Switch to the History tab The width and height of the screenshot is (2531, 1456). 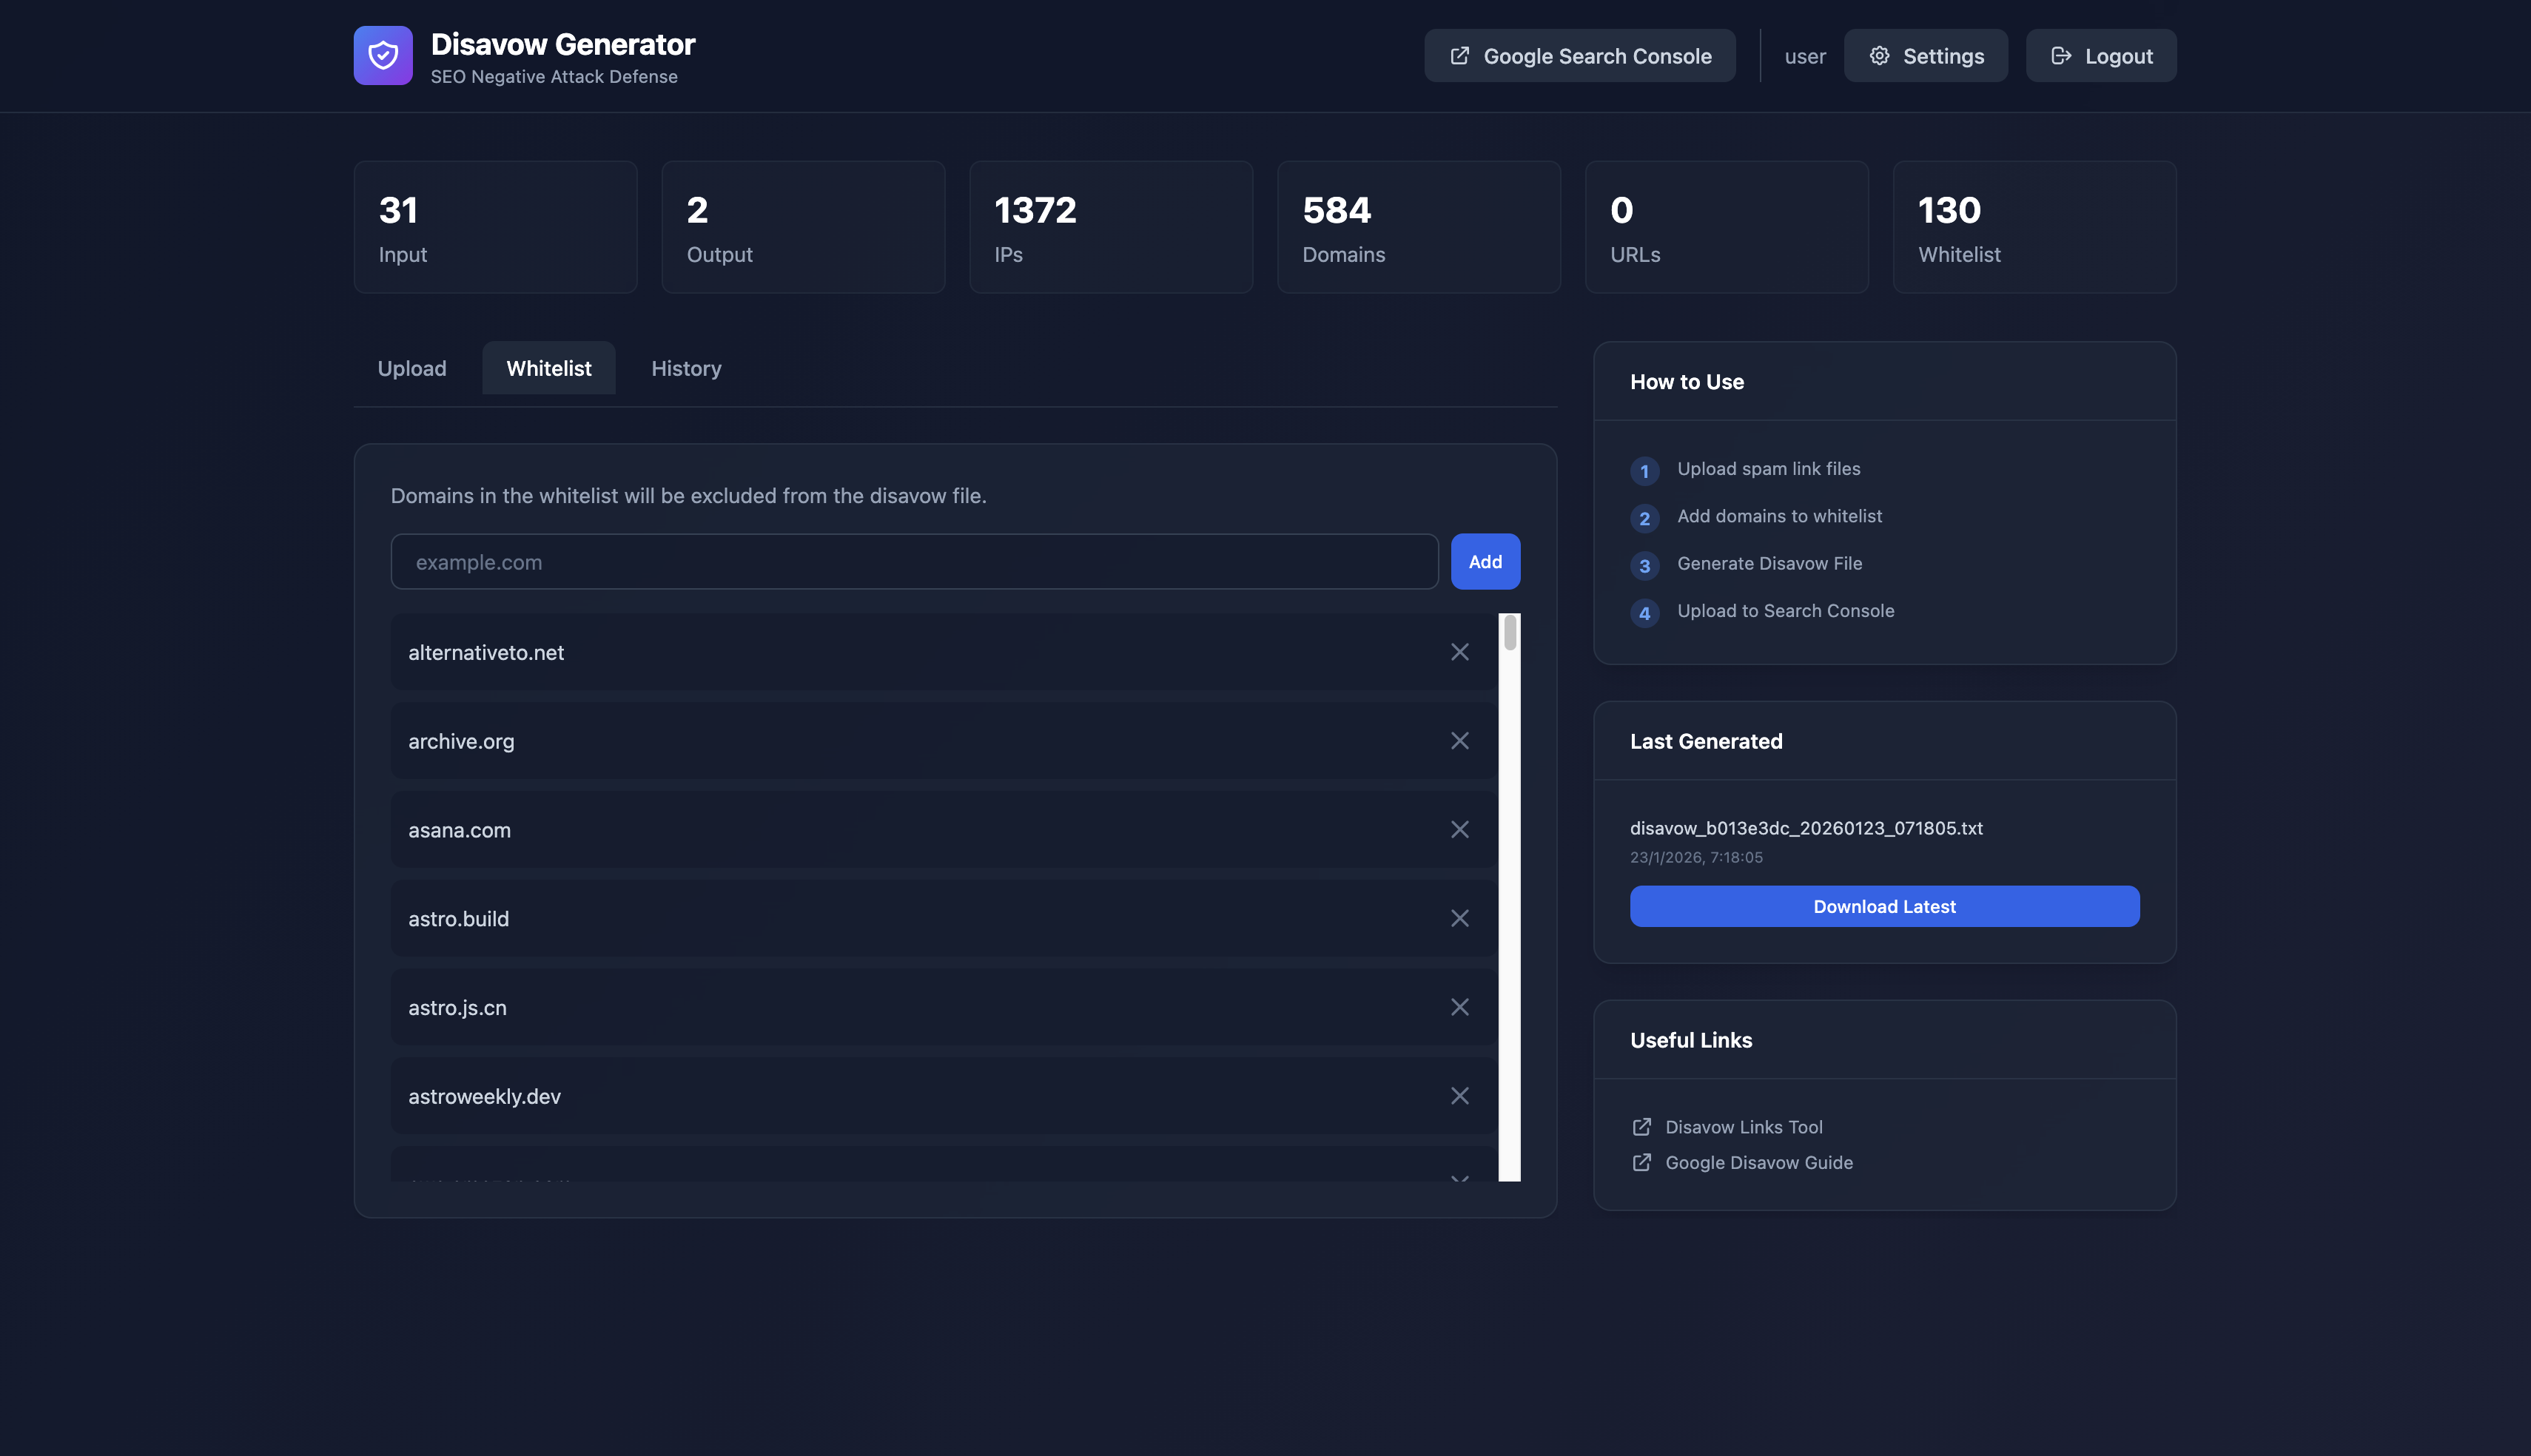(686, 368)
